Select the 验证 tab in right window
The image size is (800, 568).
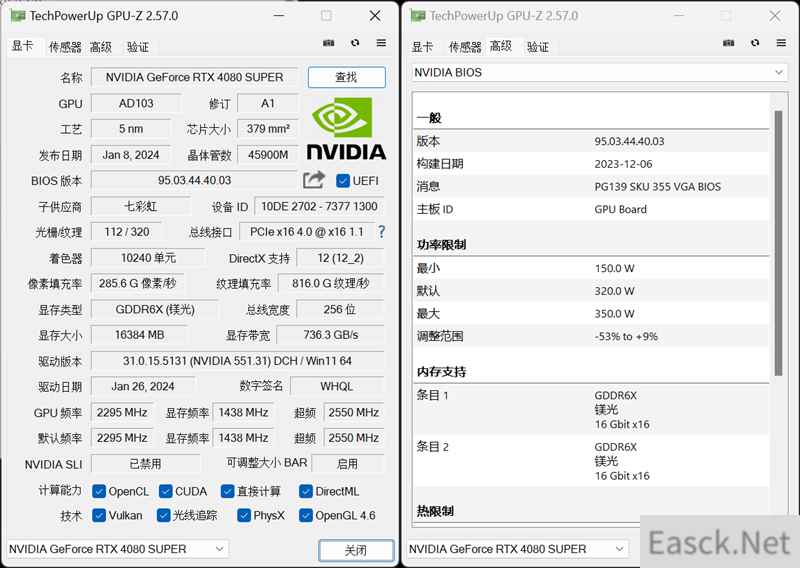538,47
